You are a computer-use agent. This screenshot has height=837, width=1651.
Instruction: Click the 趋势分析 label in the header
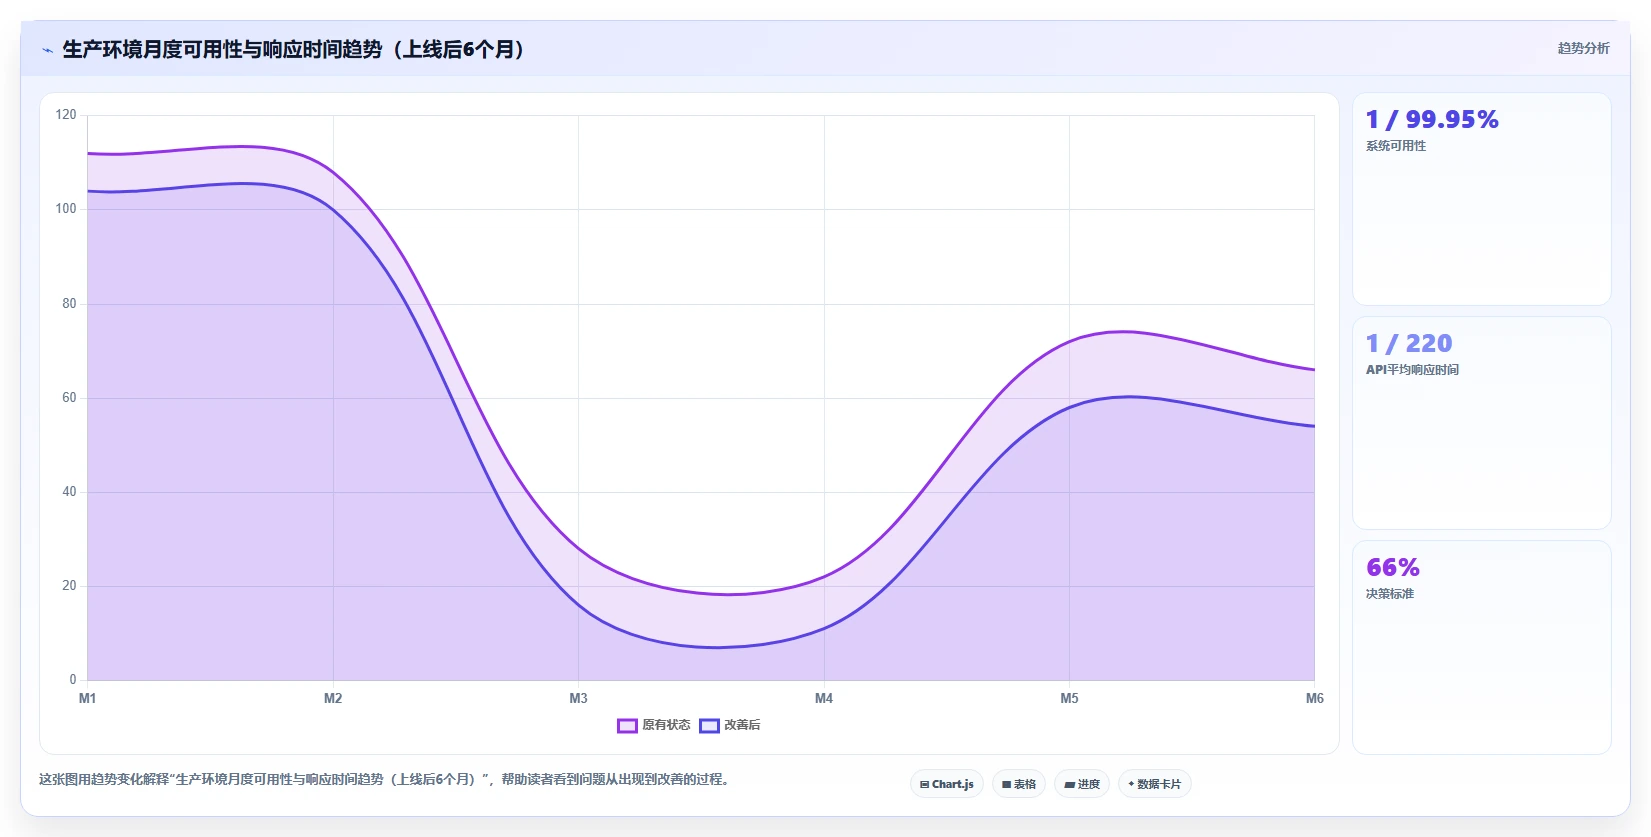point(1583,48)
